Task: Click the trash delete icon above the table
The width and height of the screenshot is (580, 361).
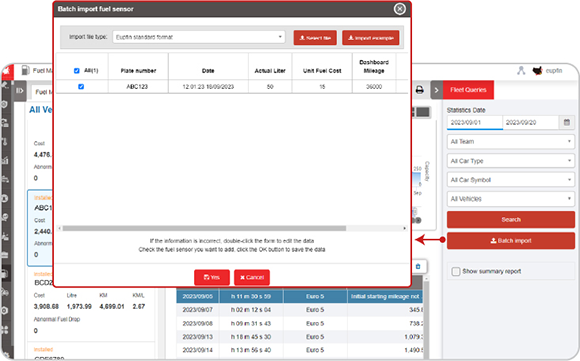Action: 418,266
